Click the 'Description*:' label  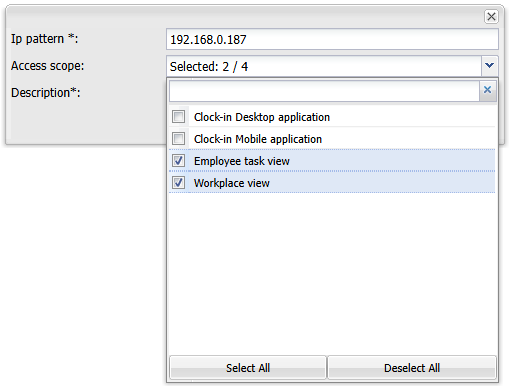[46, 93]
